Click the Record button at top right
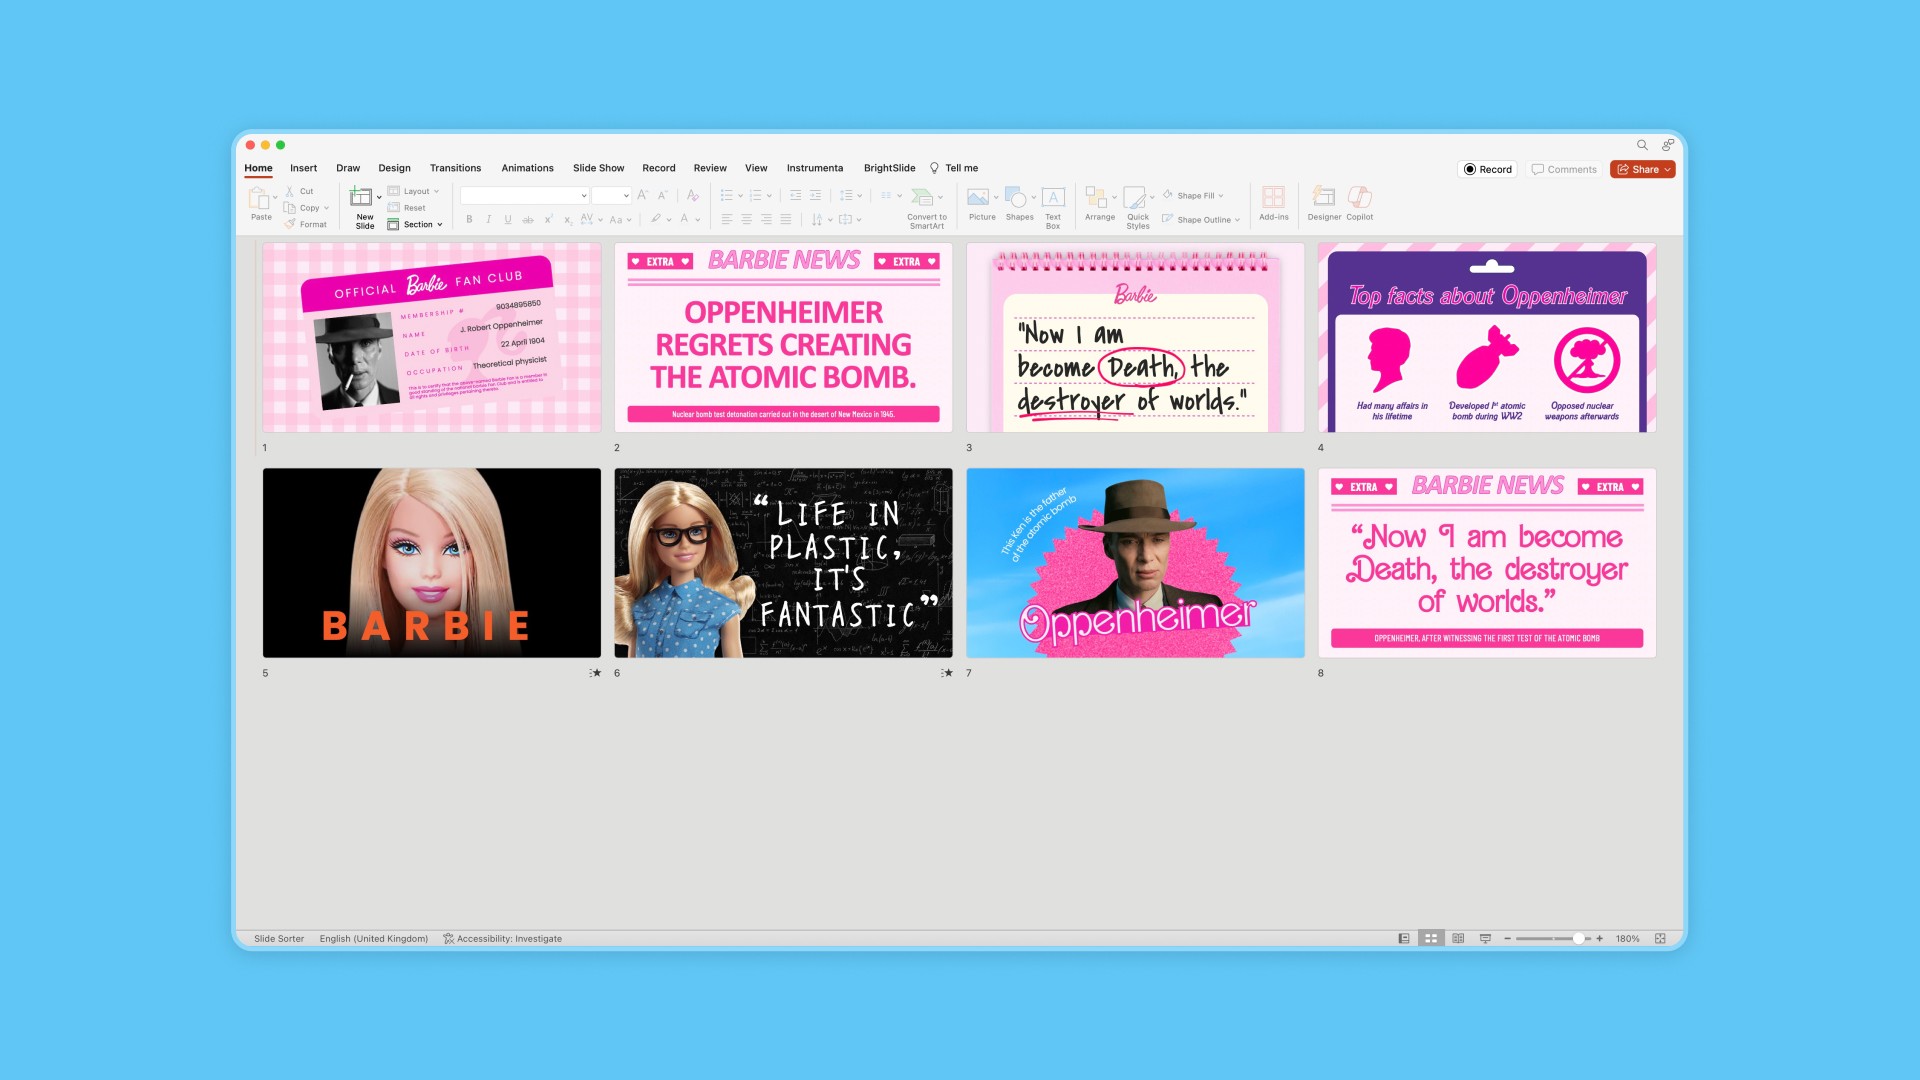The image size is (1920, 1080). click(1487, 170)
